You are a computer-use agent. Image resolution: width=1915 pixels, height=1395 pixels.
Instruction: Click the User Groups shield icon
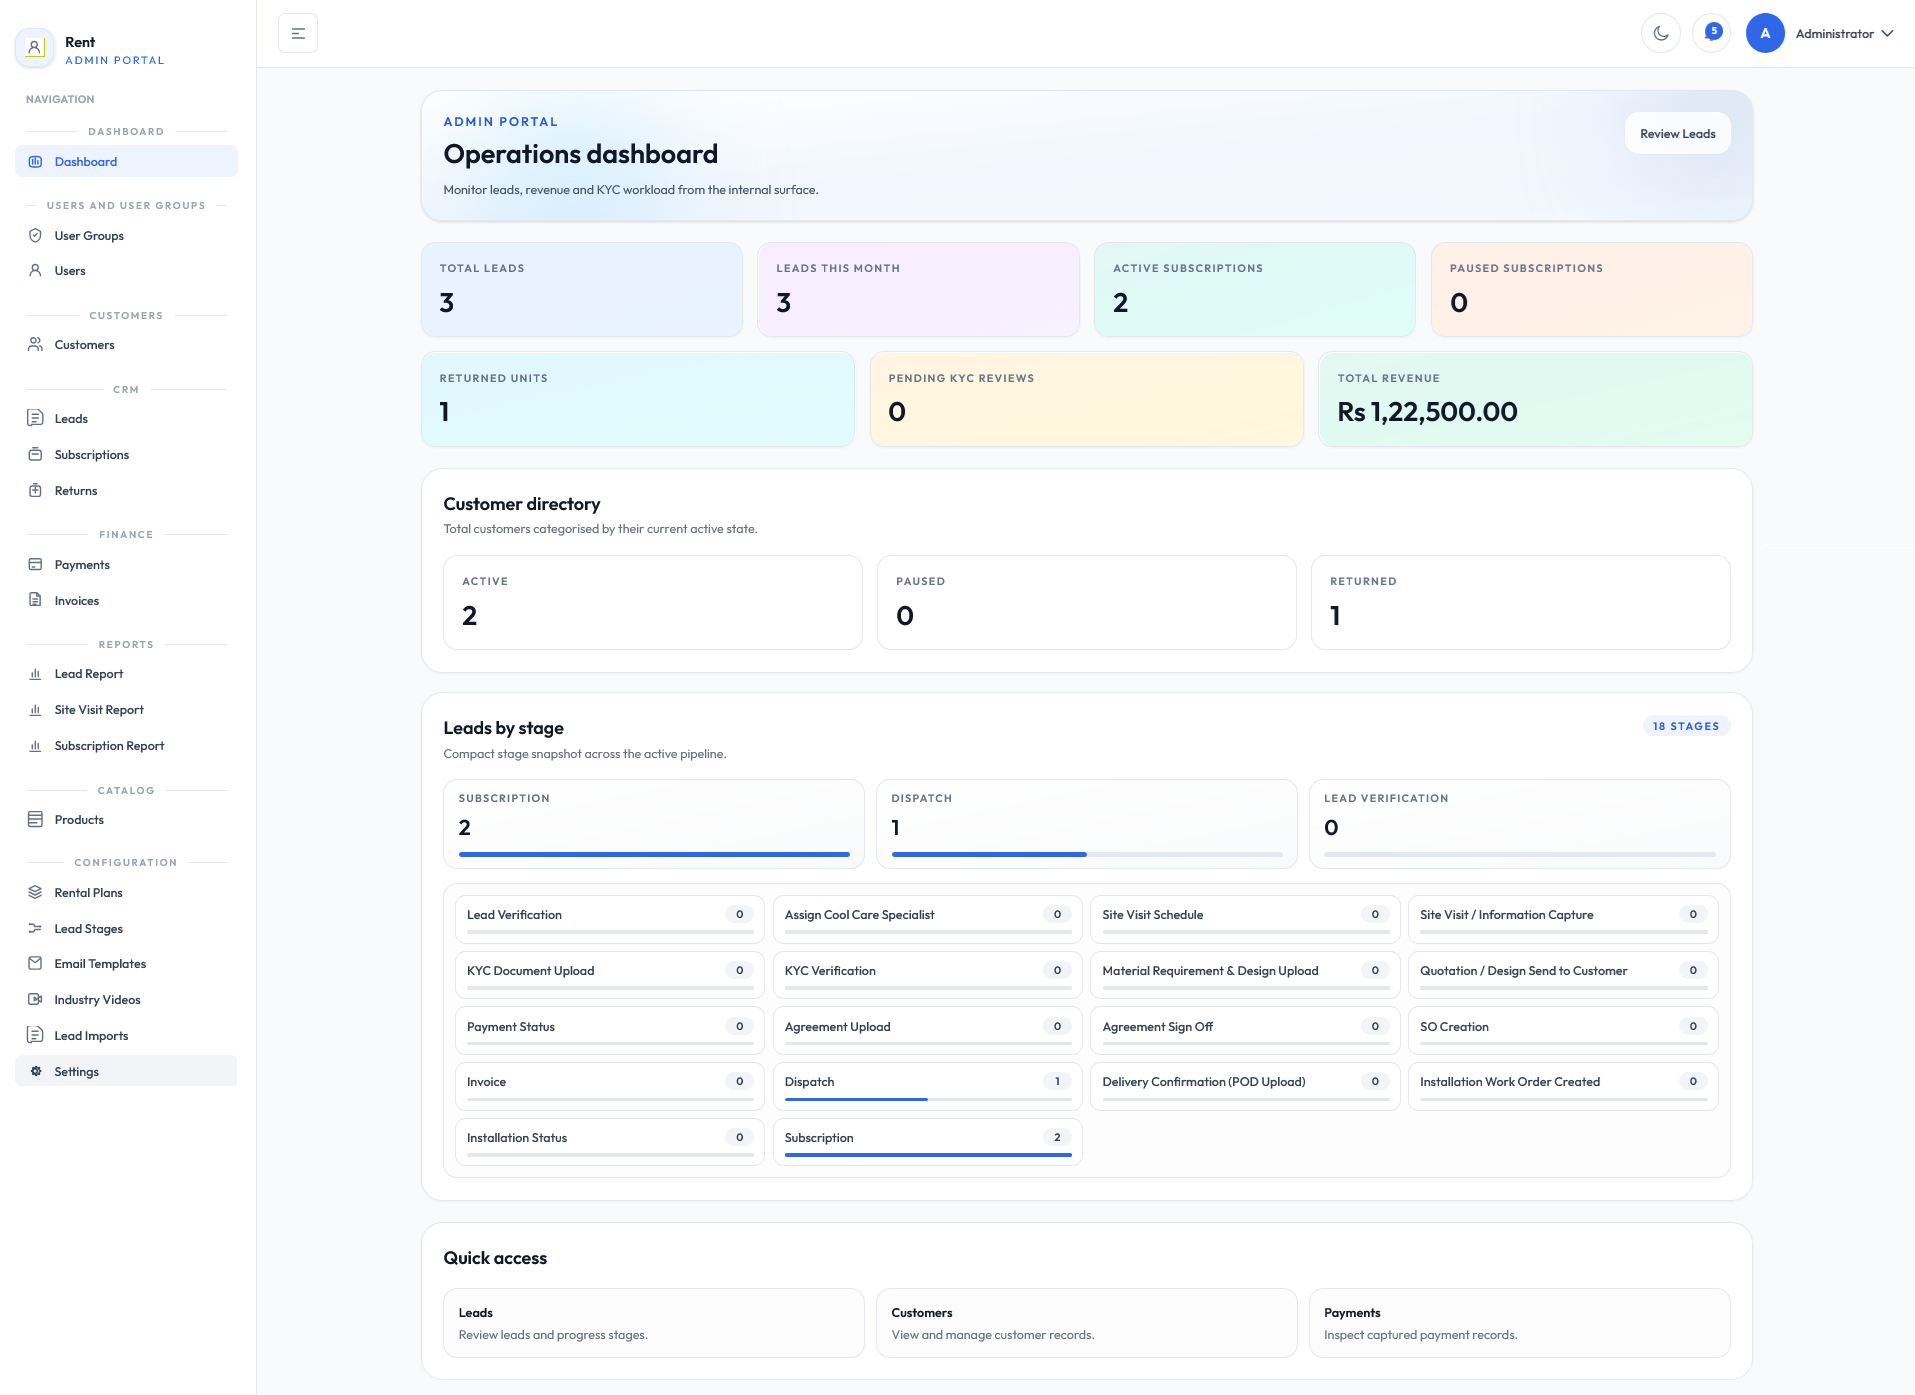click(35, 236)
